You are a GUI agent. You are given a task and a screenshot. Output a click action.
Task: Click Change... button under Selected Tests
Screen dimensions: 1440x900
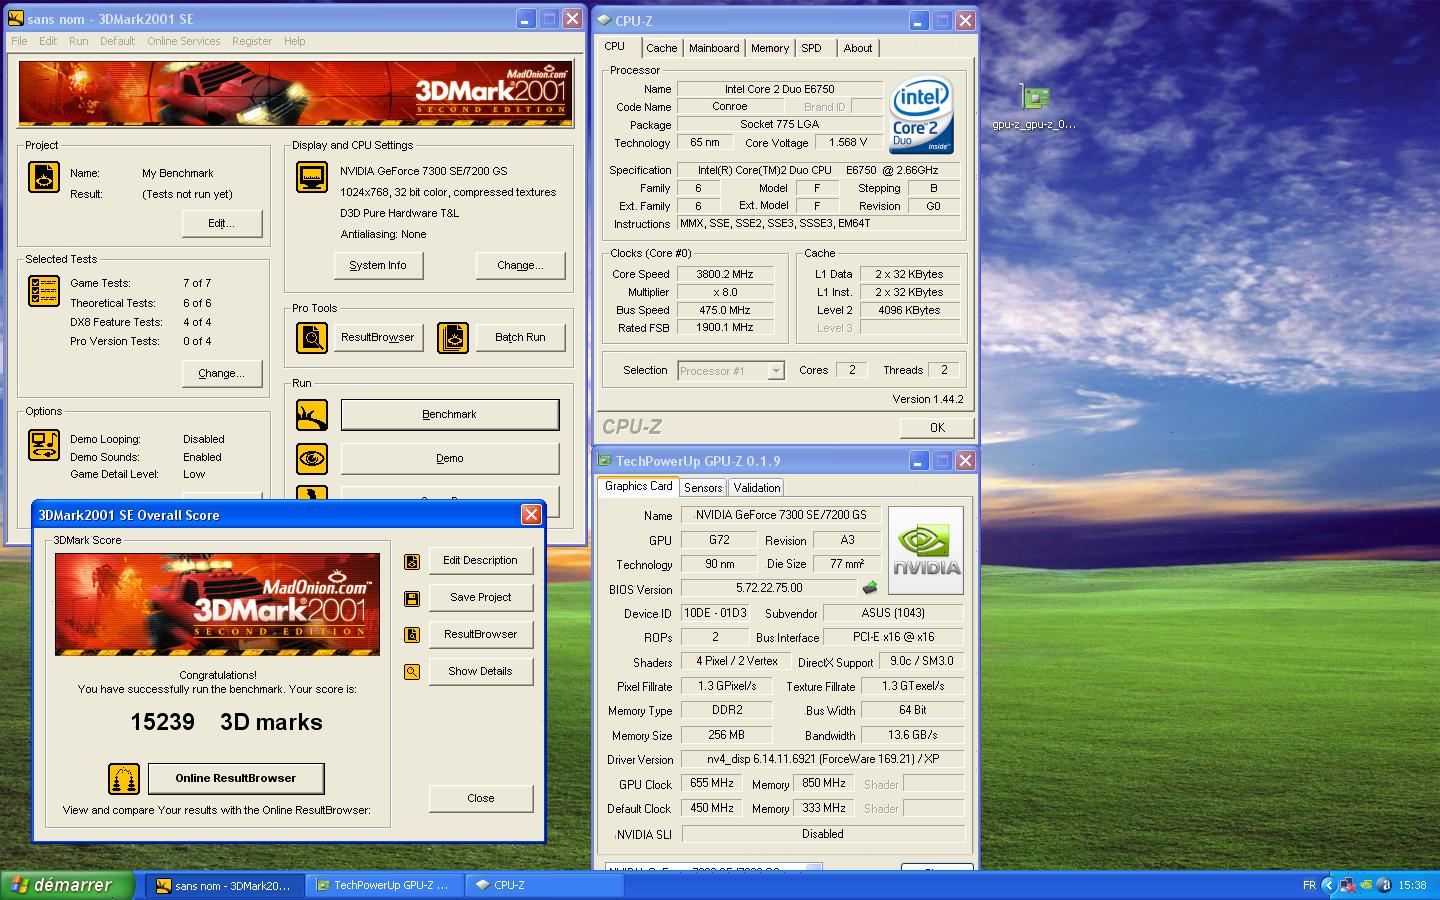[x=222, y=373]
